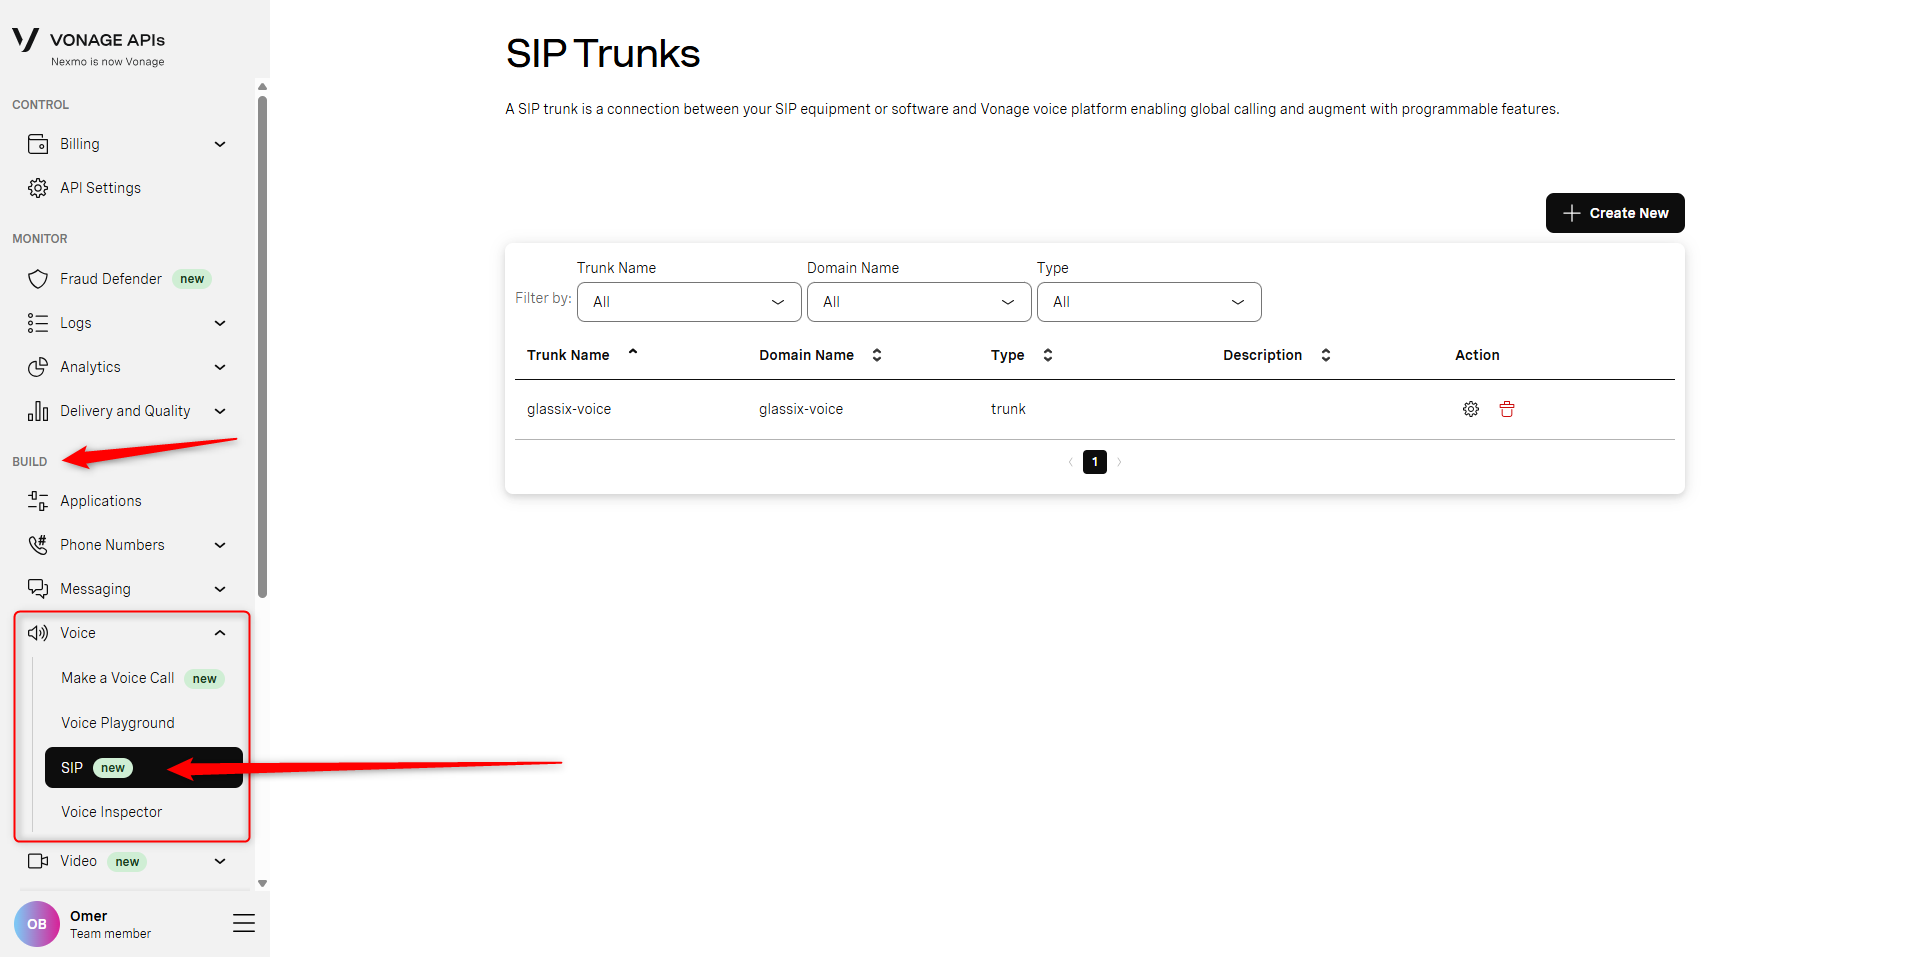Screen dimensions: 1920x957
Task: Open the Applications page
Action: 101,501
